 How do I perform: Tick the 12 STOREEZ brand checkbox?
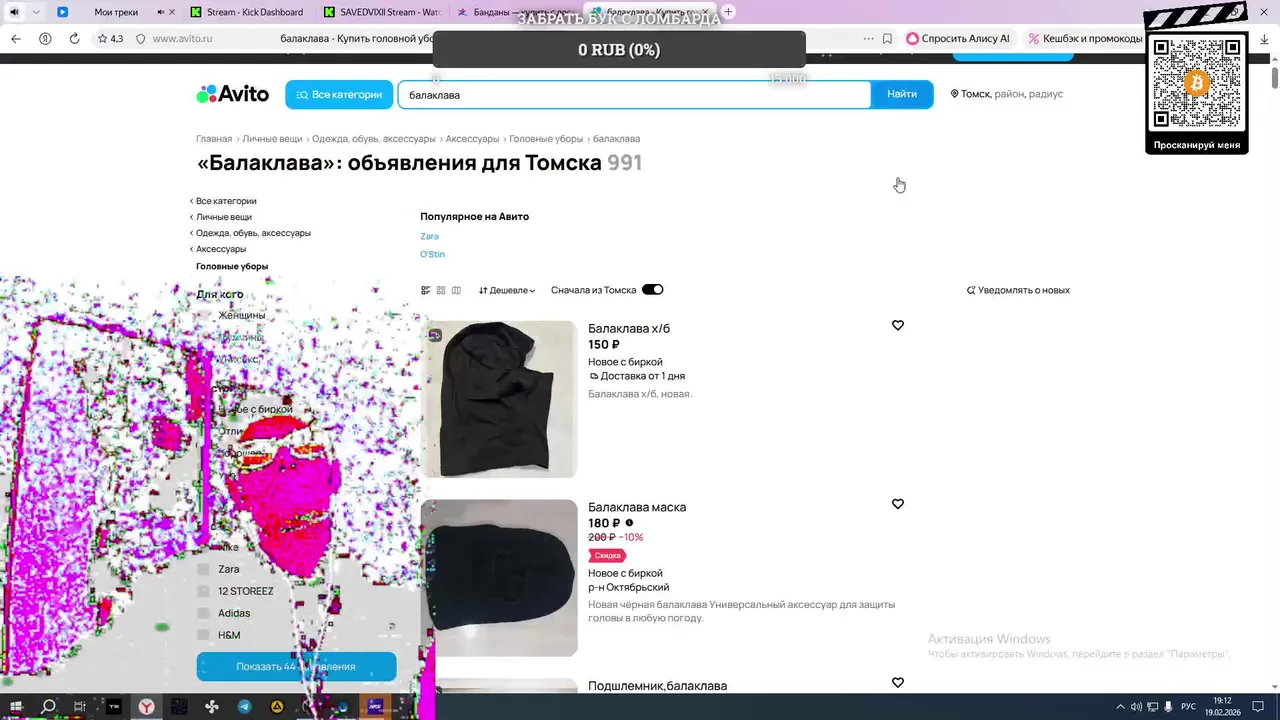tap(204, 591)
